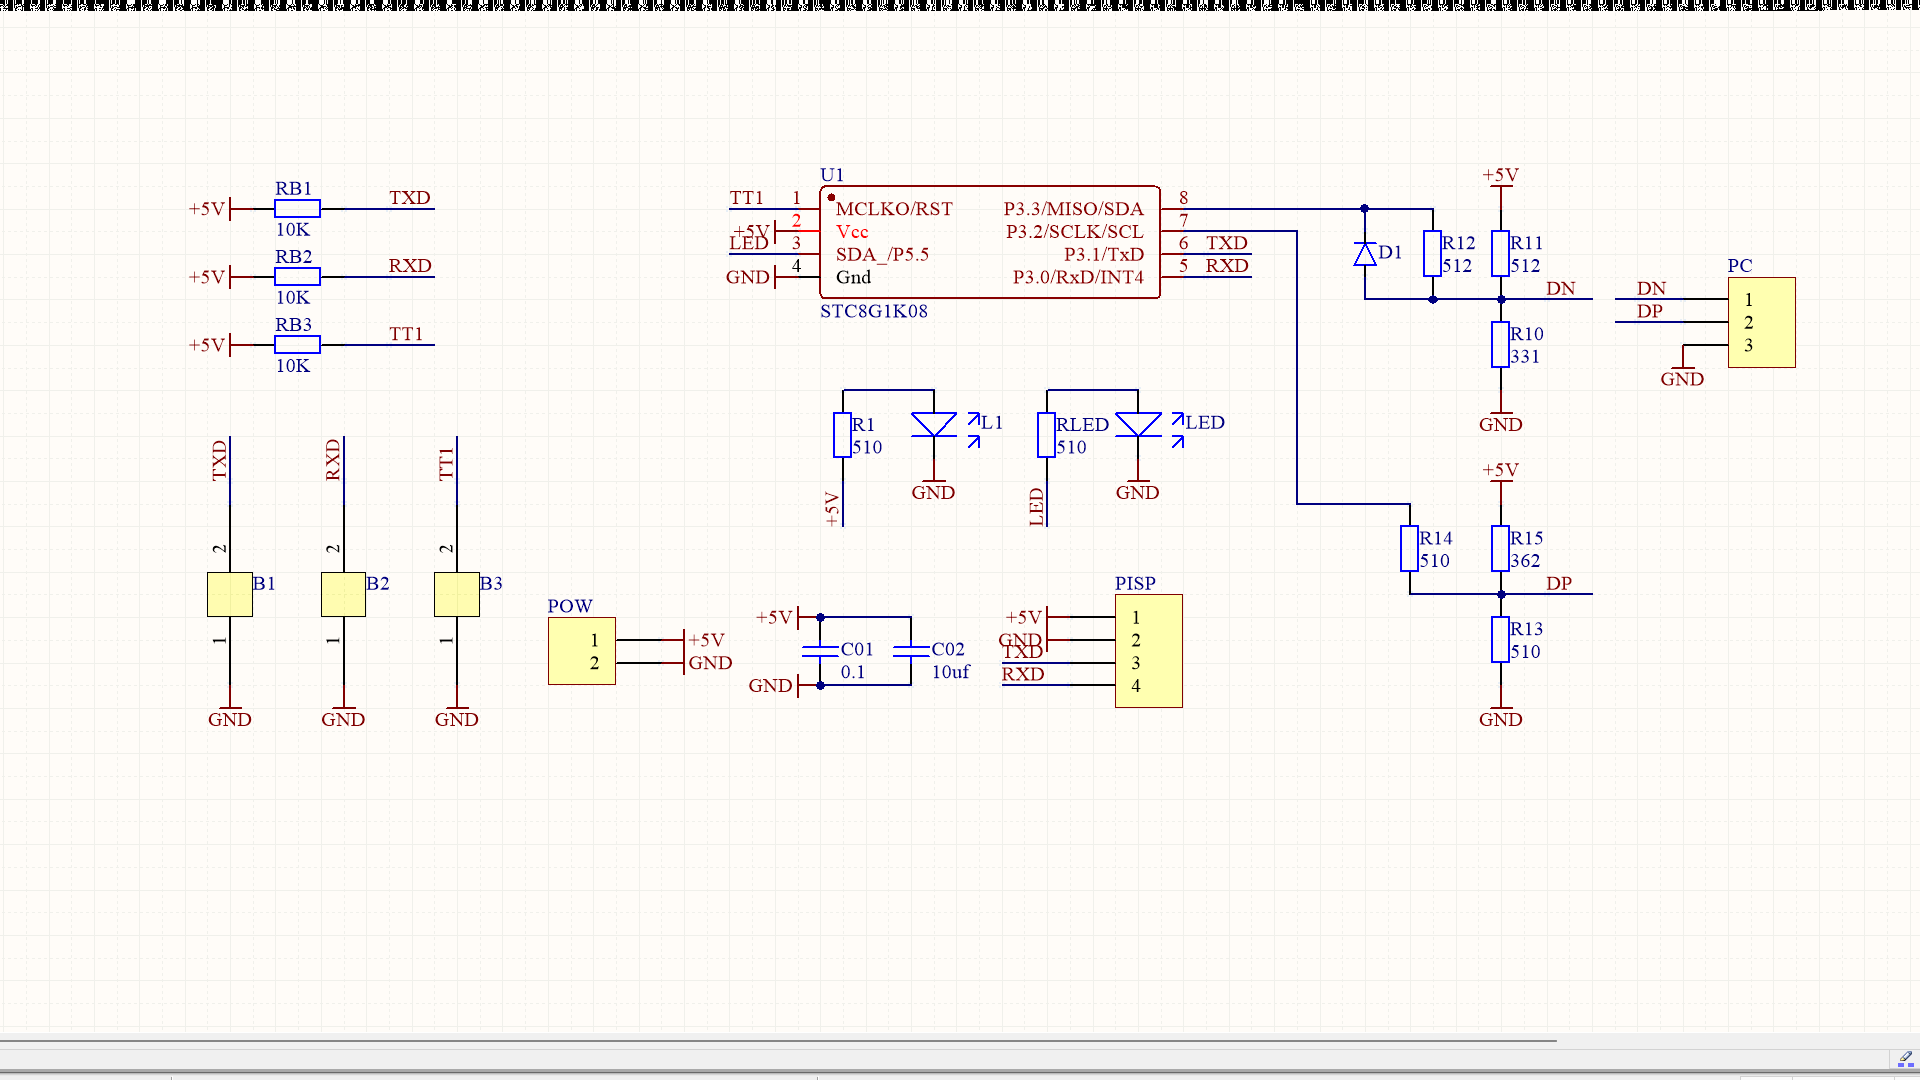Image resolution: width=1920 pixels, height=1080 pixels.
Task: Click the STC8G1K08 part name text
Action: click(874, 311)
